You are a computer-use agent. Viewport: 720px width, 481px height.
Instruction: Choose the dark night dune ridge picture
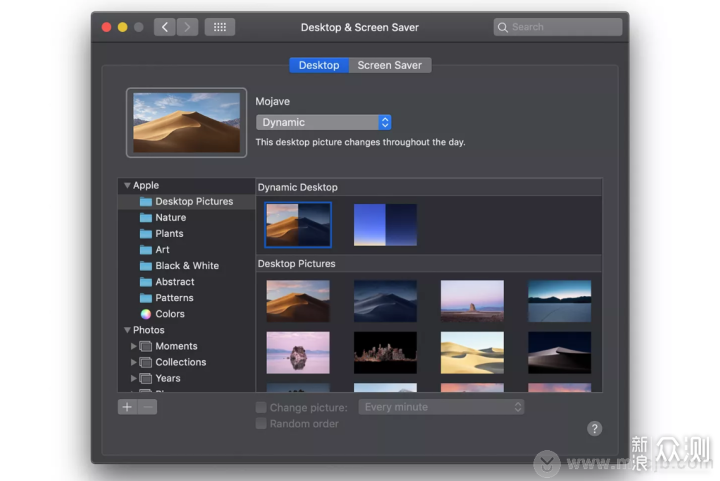tap(559, 352)
